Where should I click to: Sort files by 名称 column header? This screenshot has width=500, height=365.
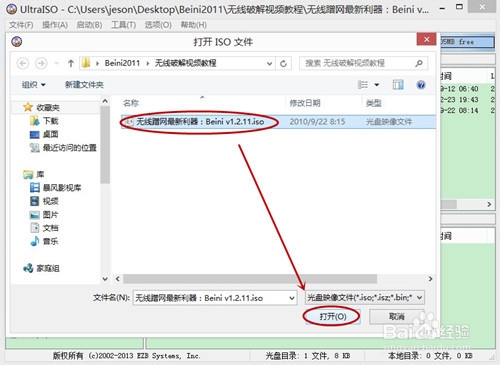point(131,103)
